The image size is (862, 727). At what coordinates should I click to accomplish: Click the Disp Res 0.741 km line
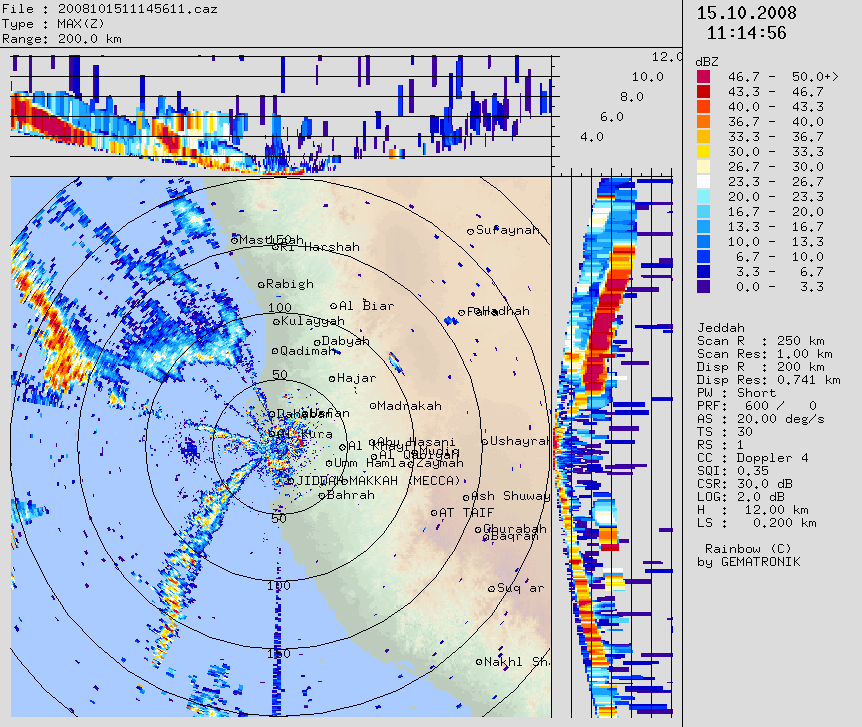[x=769, y=380]
